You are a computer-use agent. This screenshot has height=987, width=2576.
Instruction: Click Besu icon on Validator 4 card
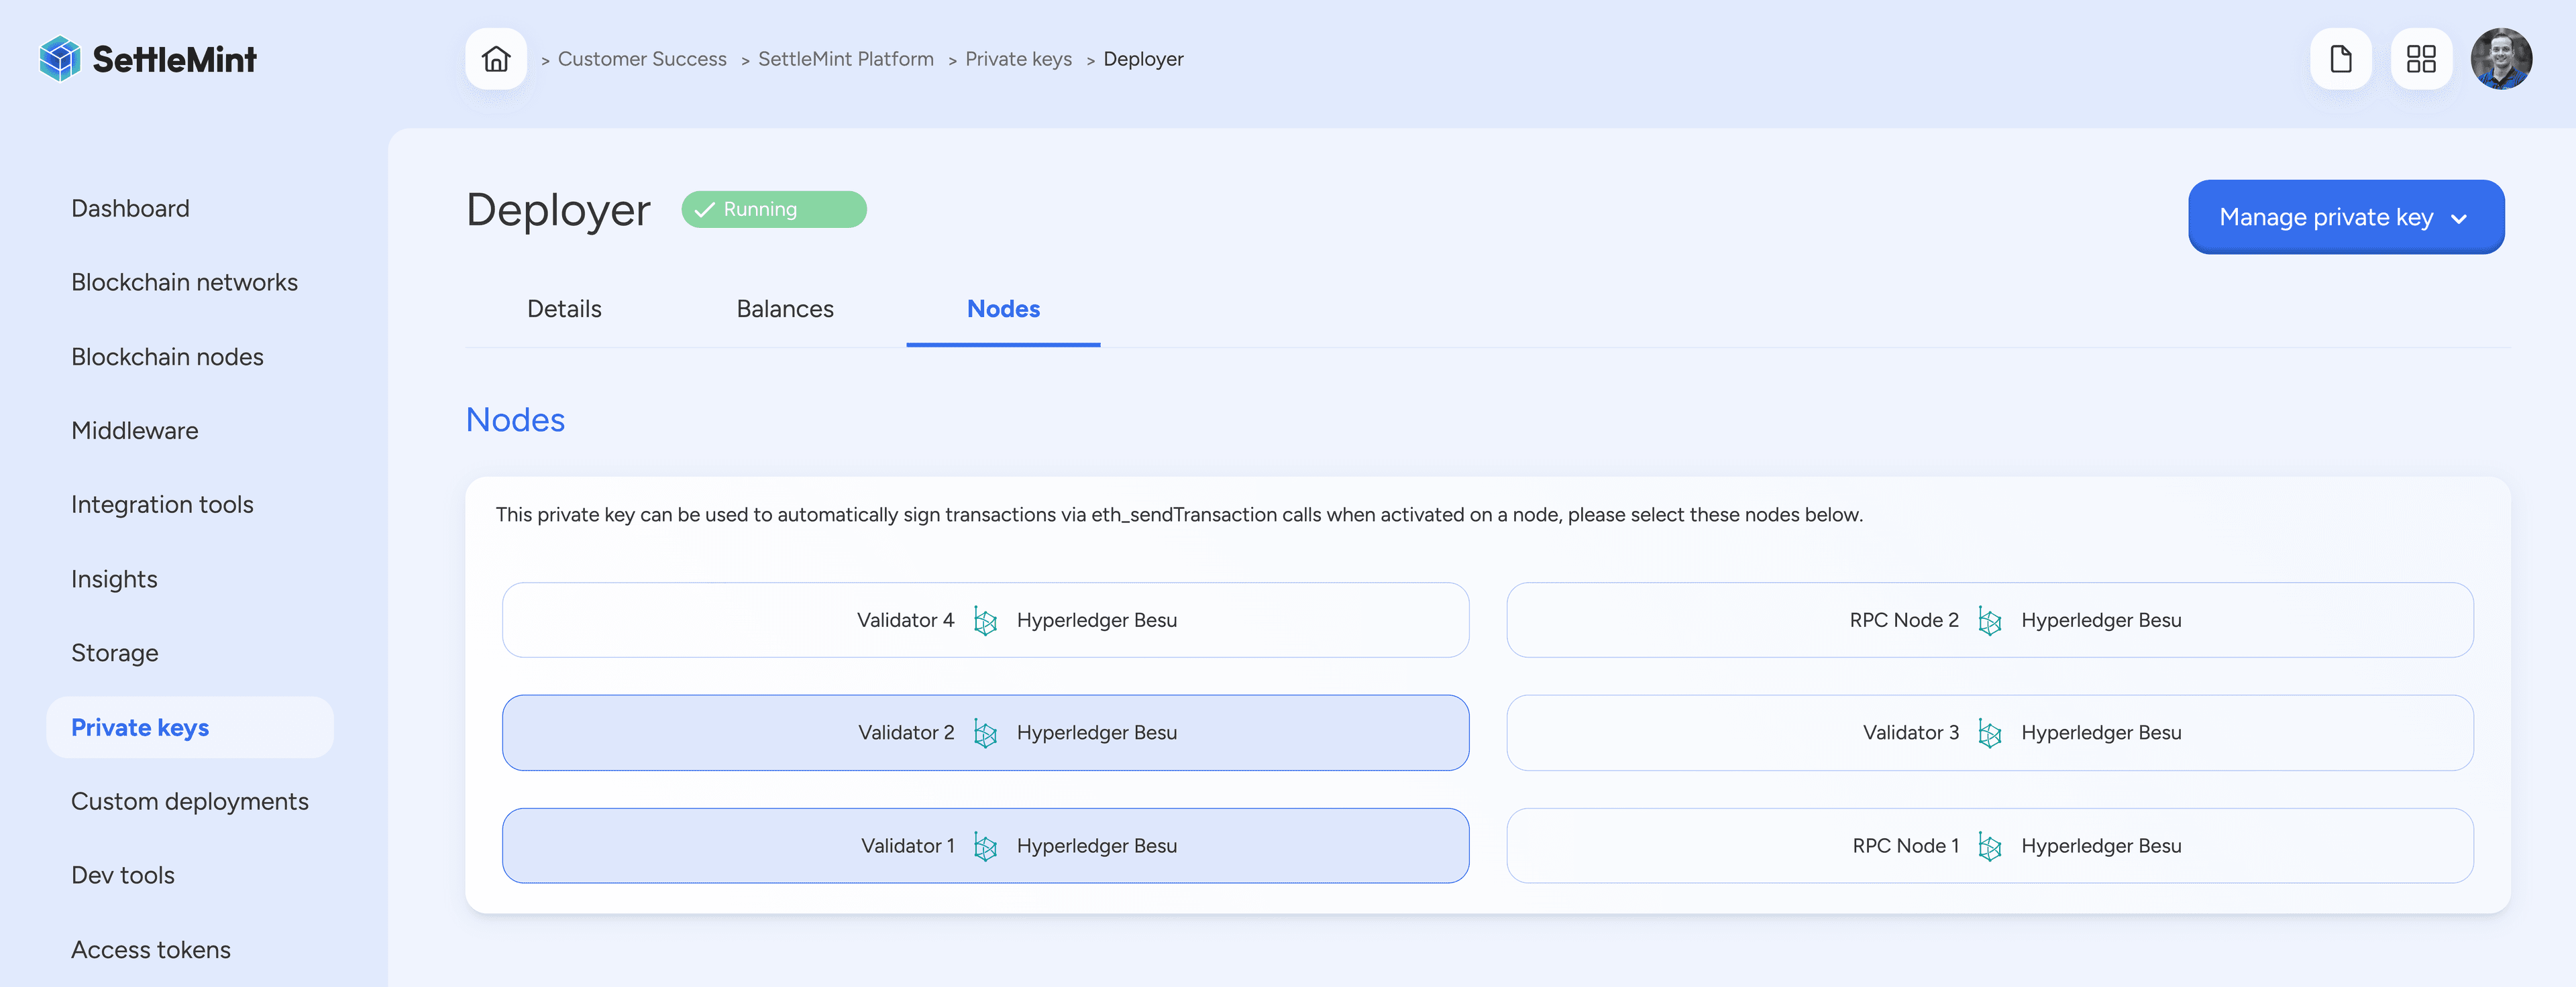pyautogui.click(x=986, y=621)
